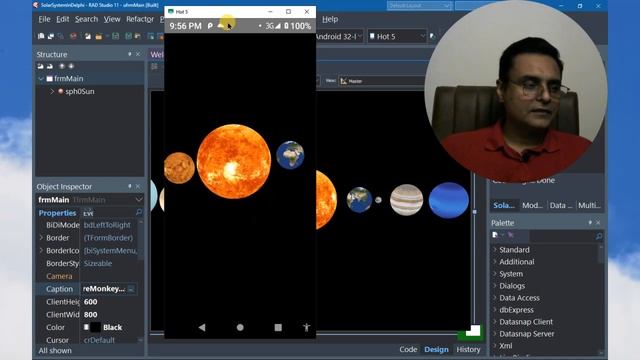Click the Save icon in main toolbar

coord(116,36)
